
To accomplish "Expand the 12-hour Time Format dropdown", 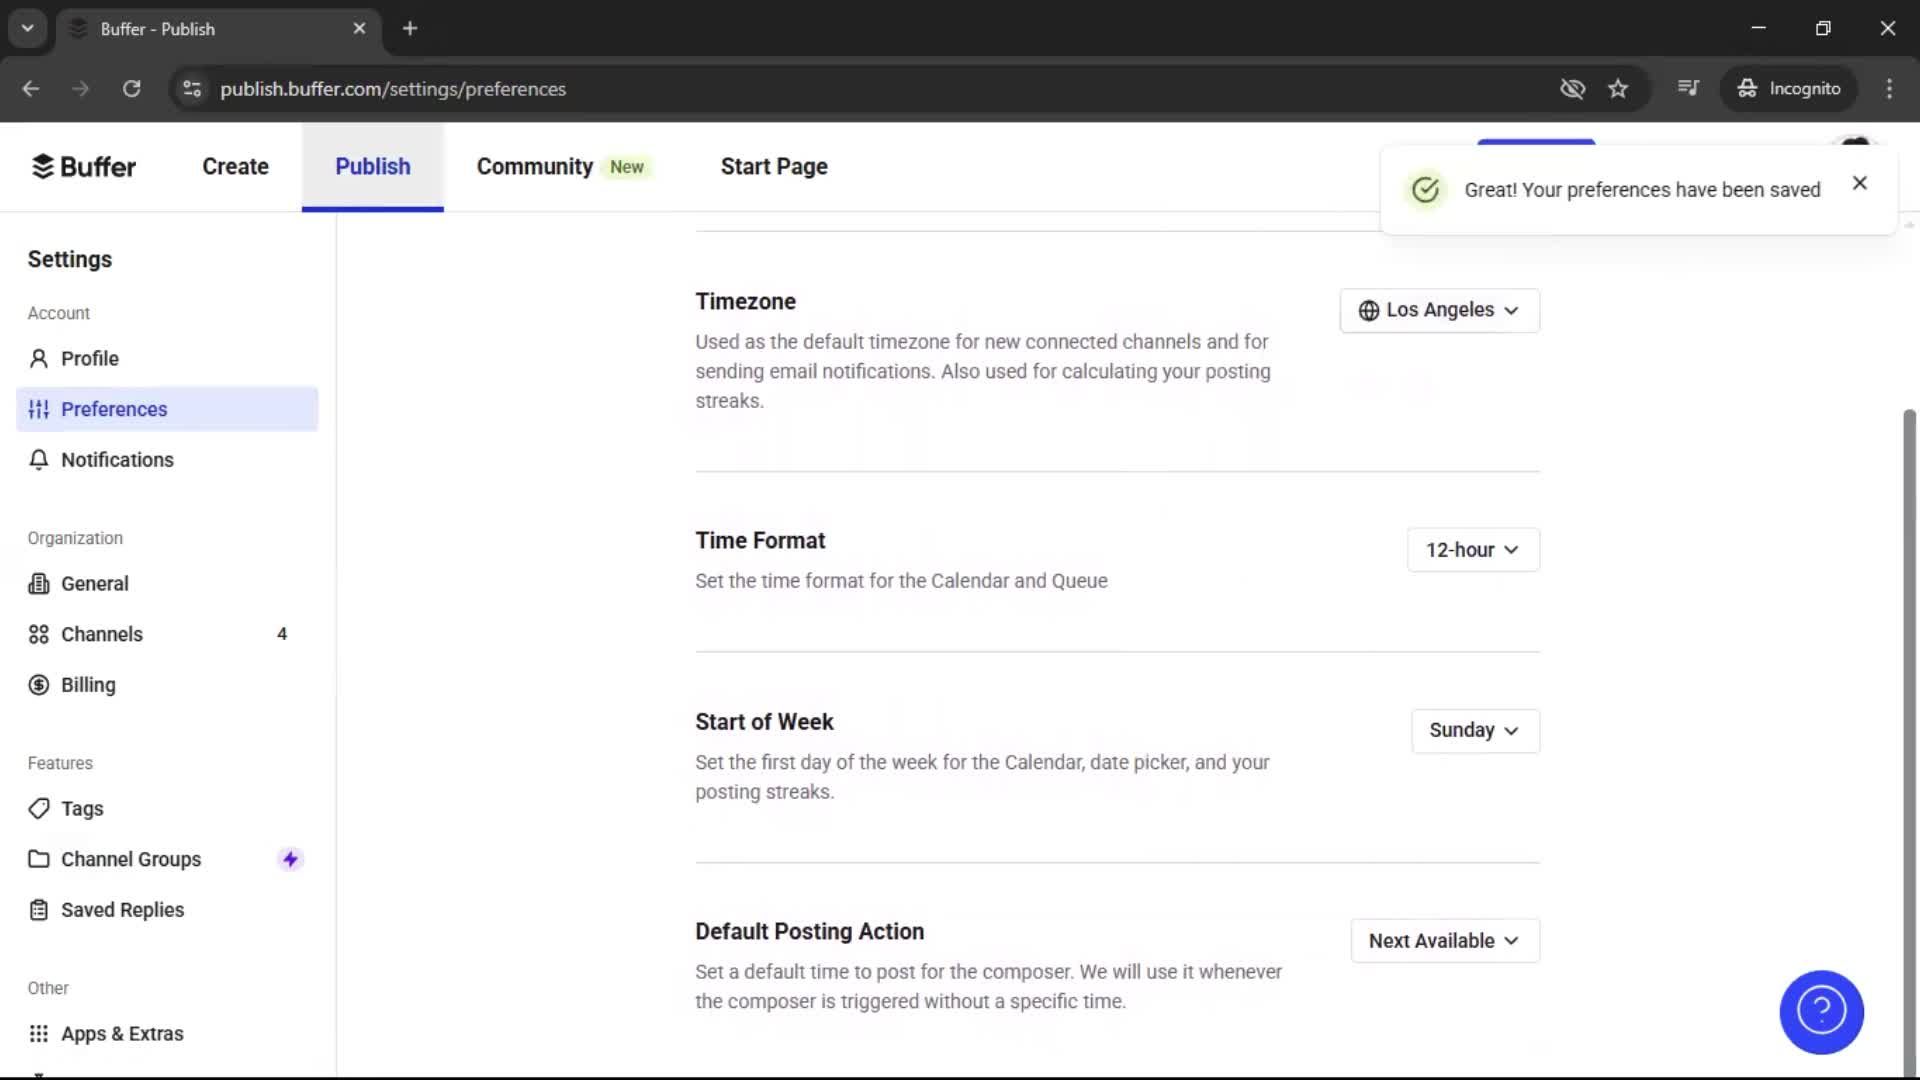I will tap(1472, 549).
